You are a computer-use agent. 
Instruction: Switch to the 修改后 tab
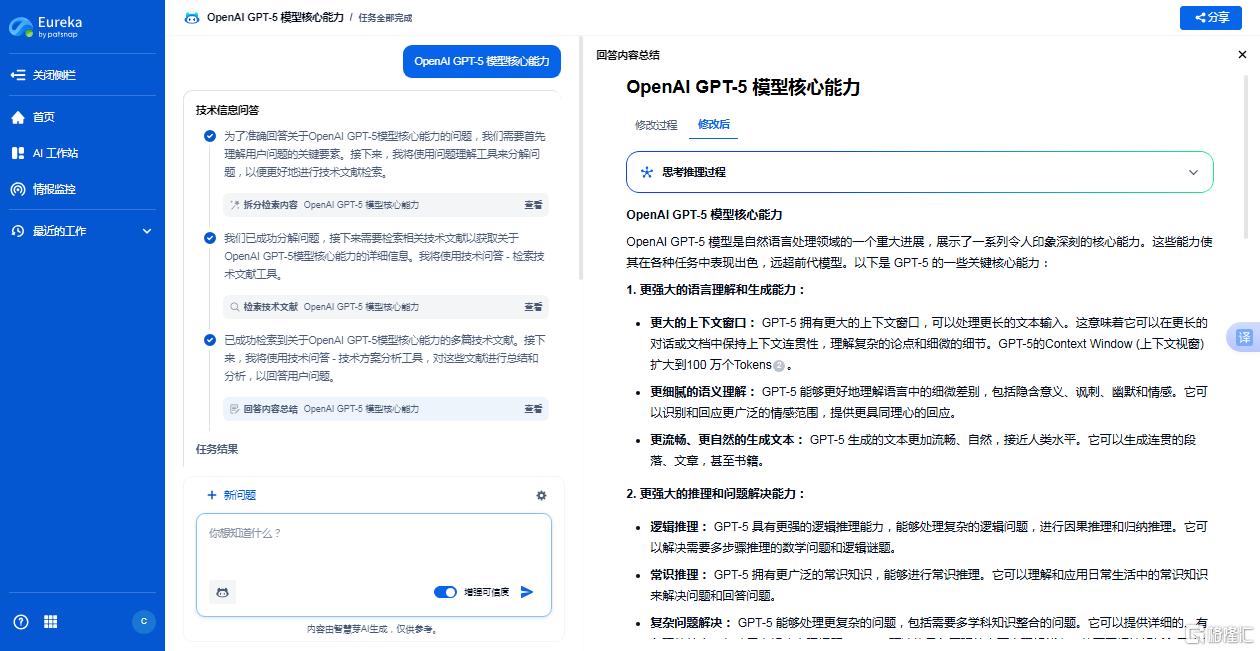[x=714, y=125]
